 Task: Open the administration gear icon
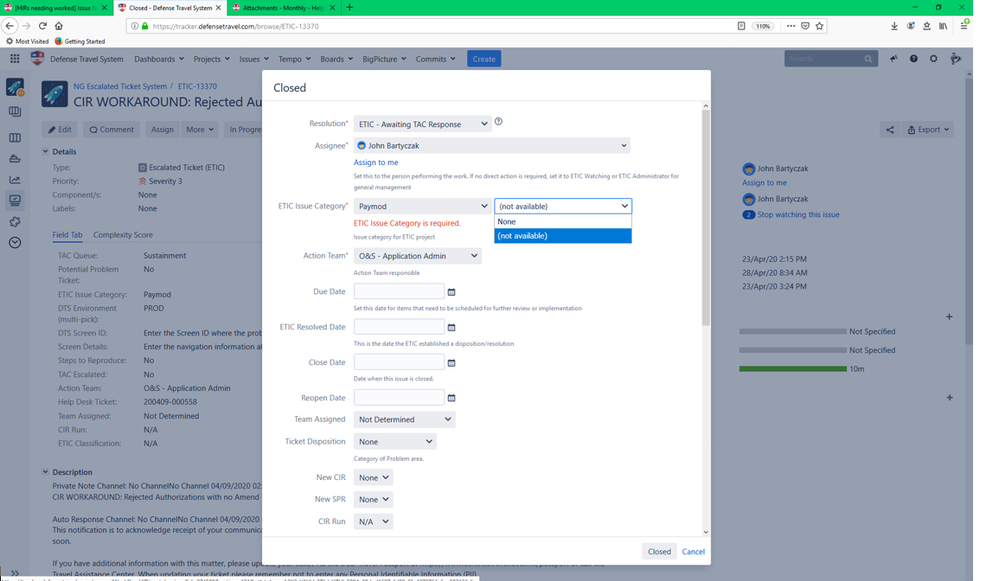[933, 59]
